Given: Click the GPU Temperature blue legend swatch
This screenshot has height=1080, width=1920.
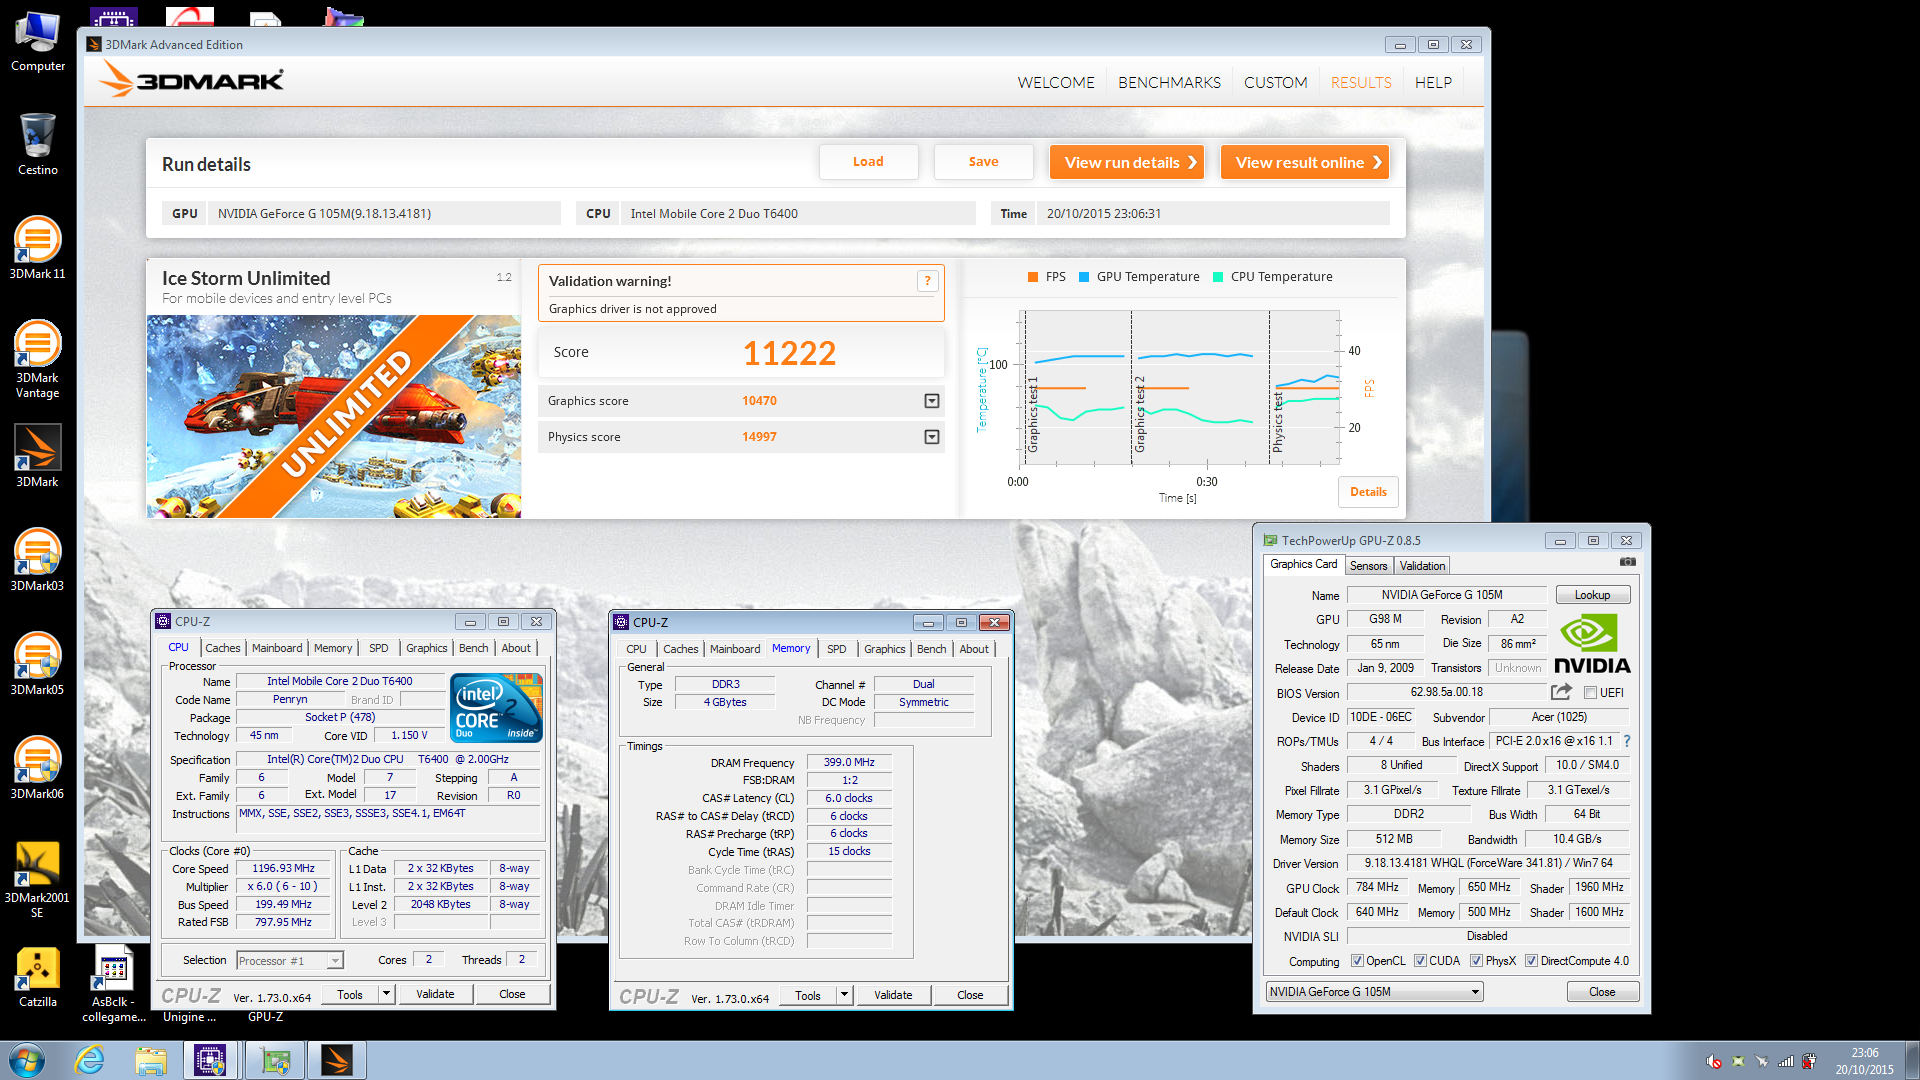Looking at the screenshot, I should tap(1084, 277).
